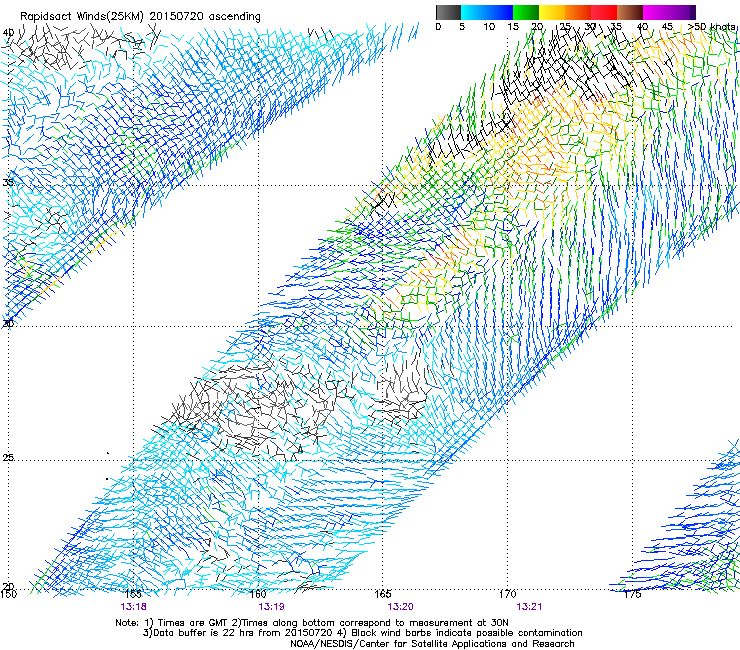The width and height of the screenshot is (740, 650).
Task: Click the blue 5-15 knots legend segment
Action: [487, 12]
